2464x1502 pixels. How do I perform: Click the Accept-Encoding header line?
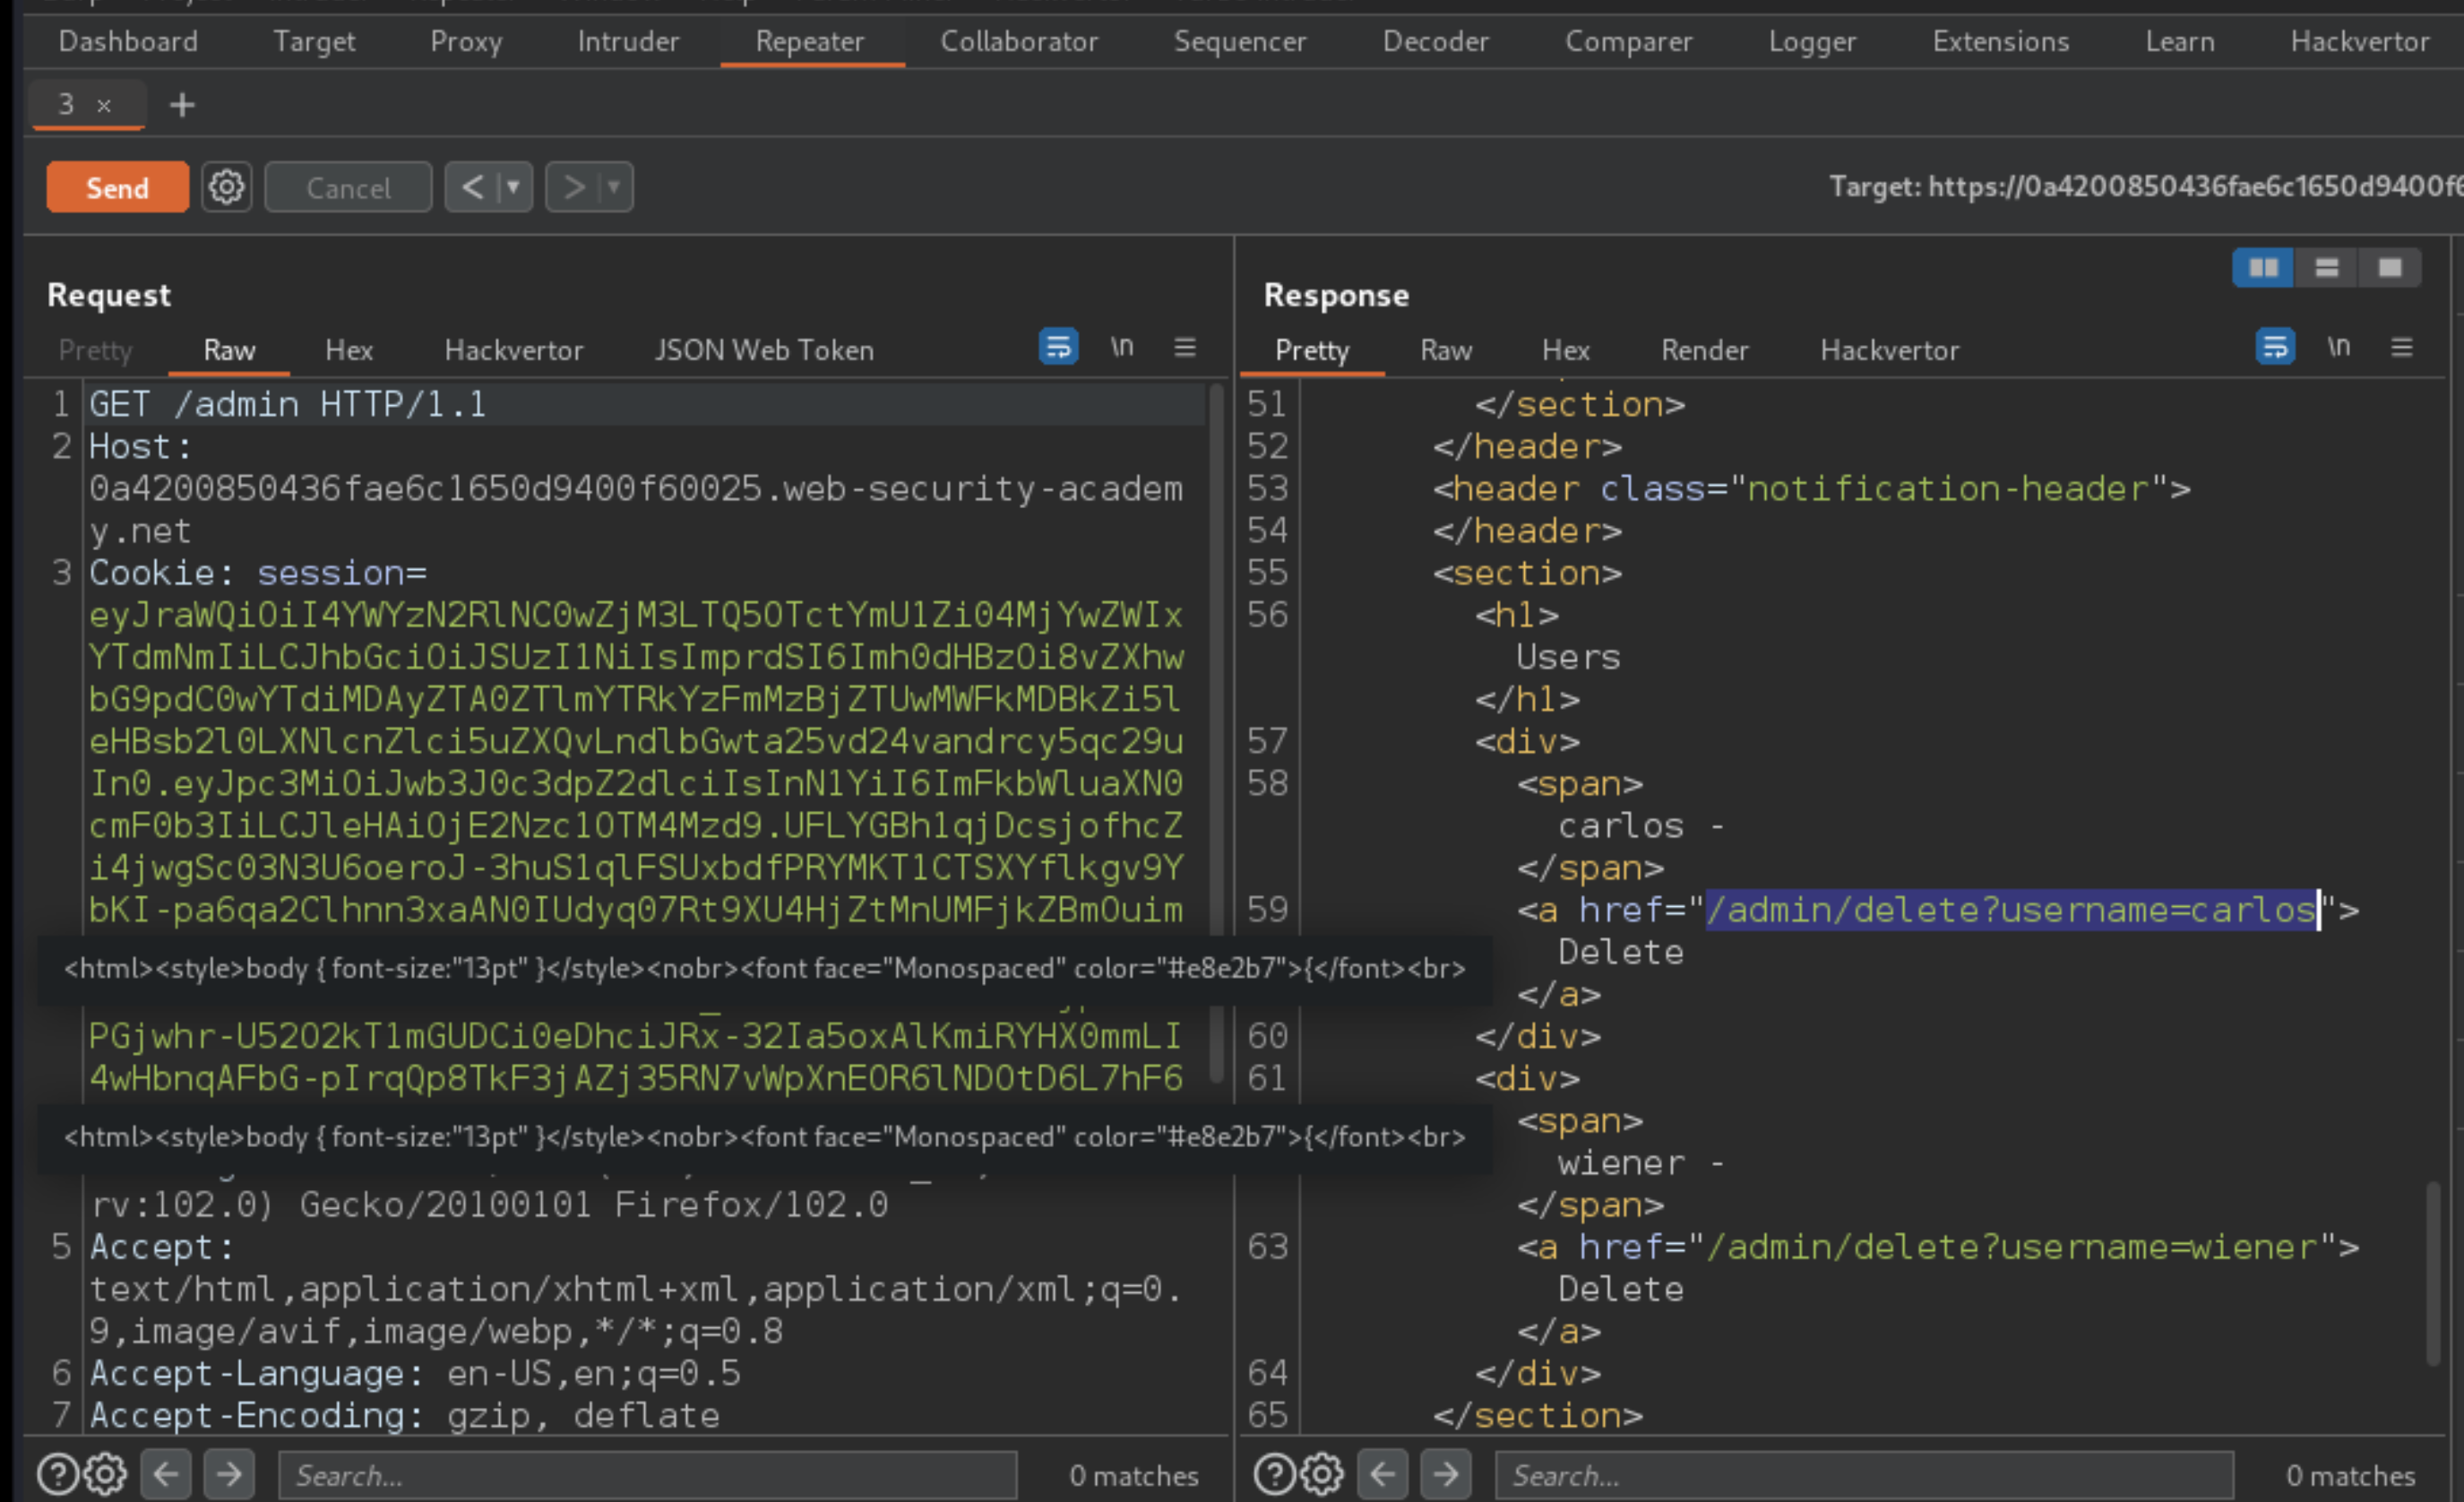(405, 1415)
